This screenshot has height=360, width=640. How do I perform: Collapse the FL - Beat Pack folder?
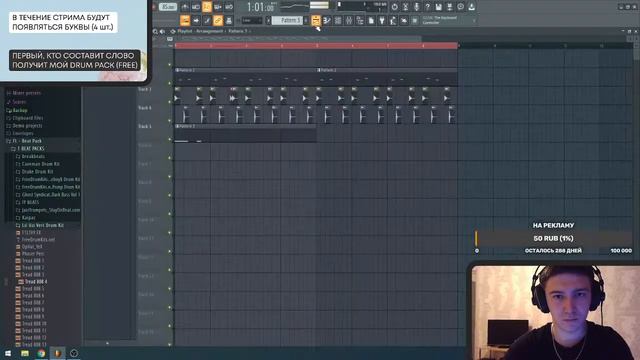27,141
